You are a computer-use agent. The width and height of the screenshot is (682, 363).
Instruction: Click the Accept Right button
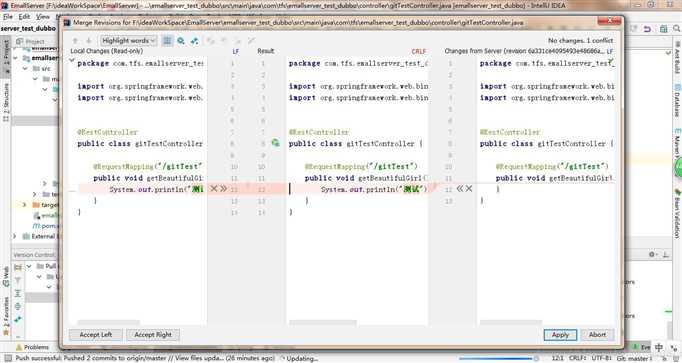[x=153, y=335]
